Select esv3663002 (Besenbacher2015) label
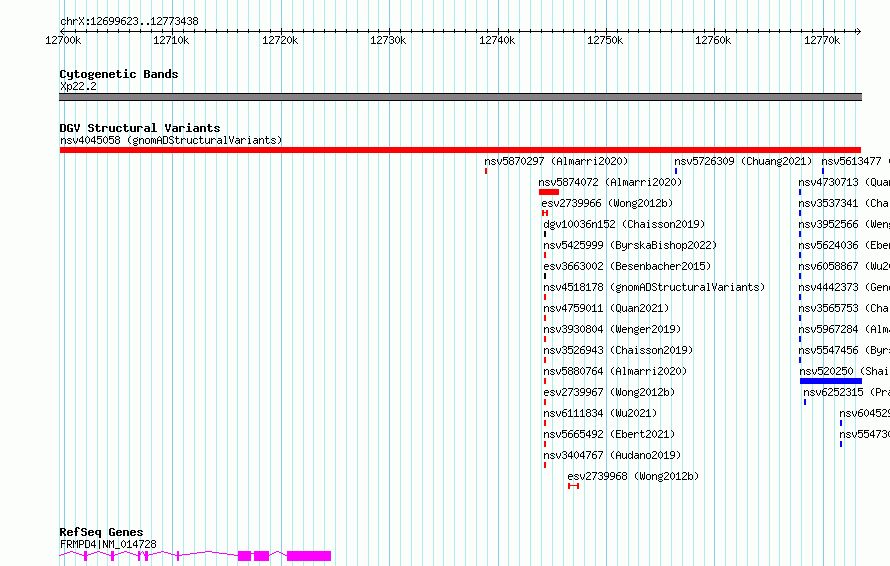The image size is (890, 566). (x=627, y=266)
